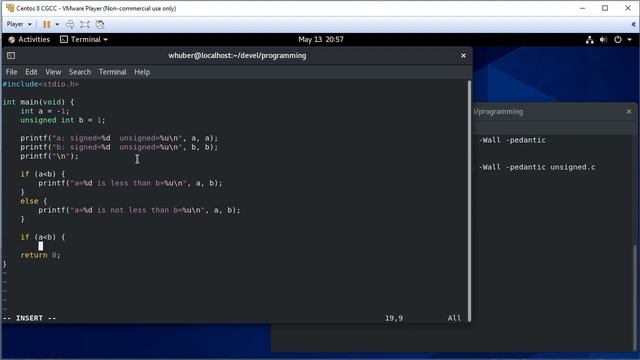640x360 pixels.
Task: Open the View menu in terminal
Action: 53,72
